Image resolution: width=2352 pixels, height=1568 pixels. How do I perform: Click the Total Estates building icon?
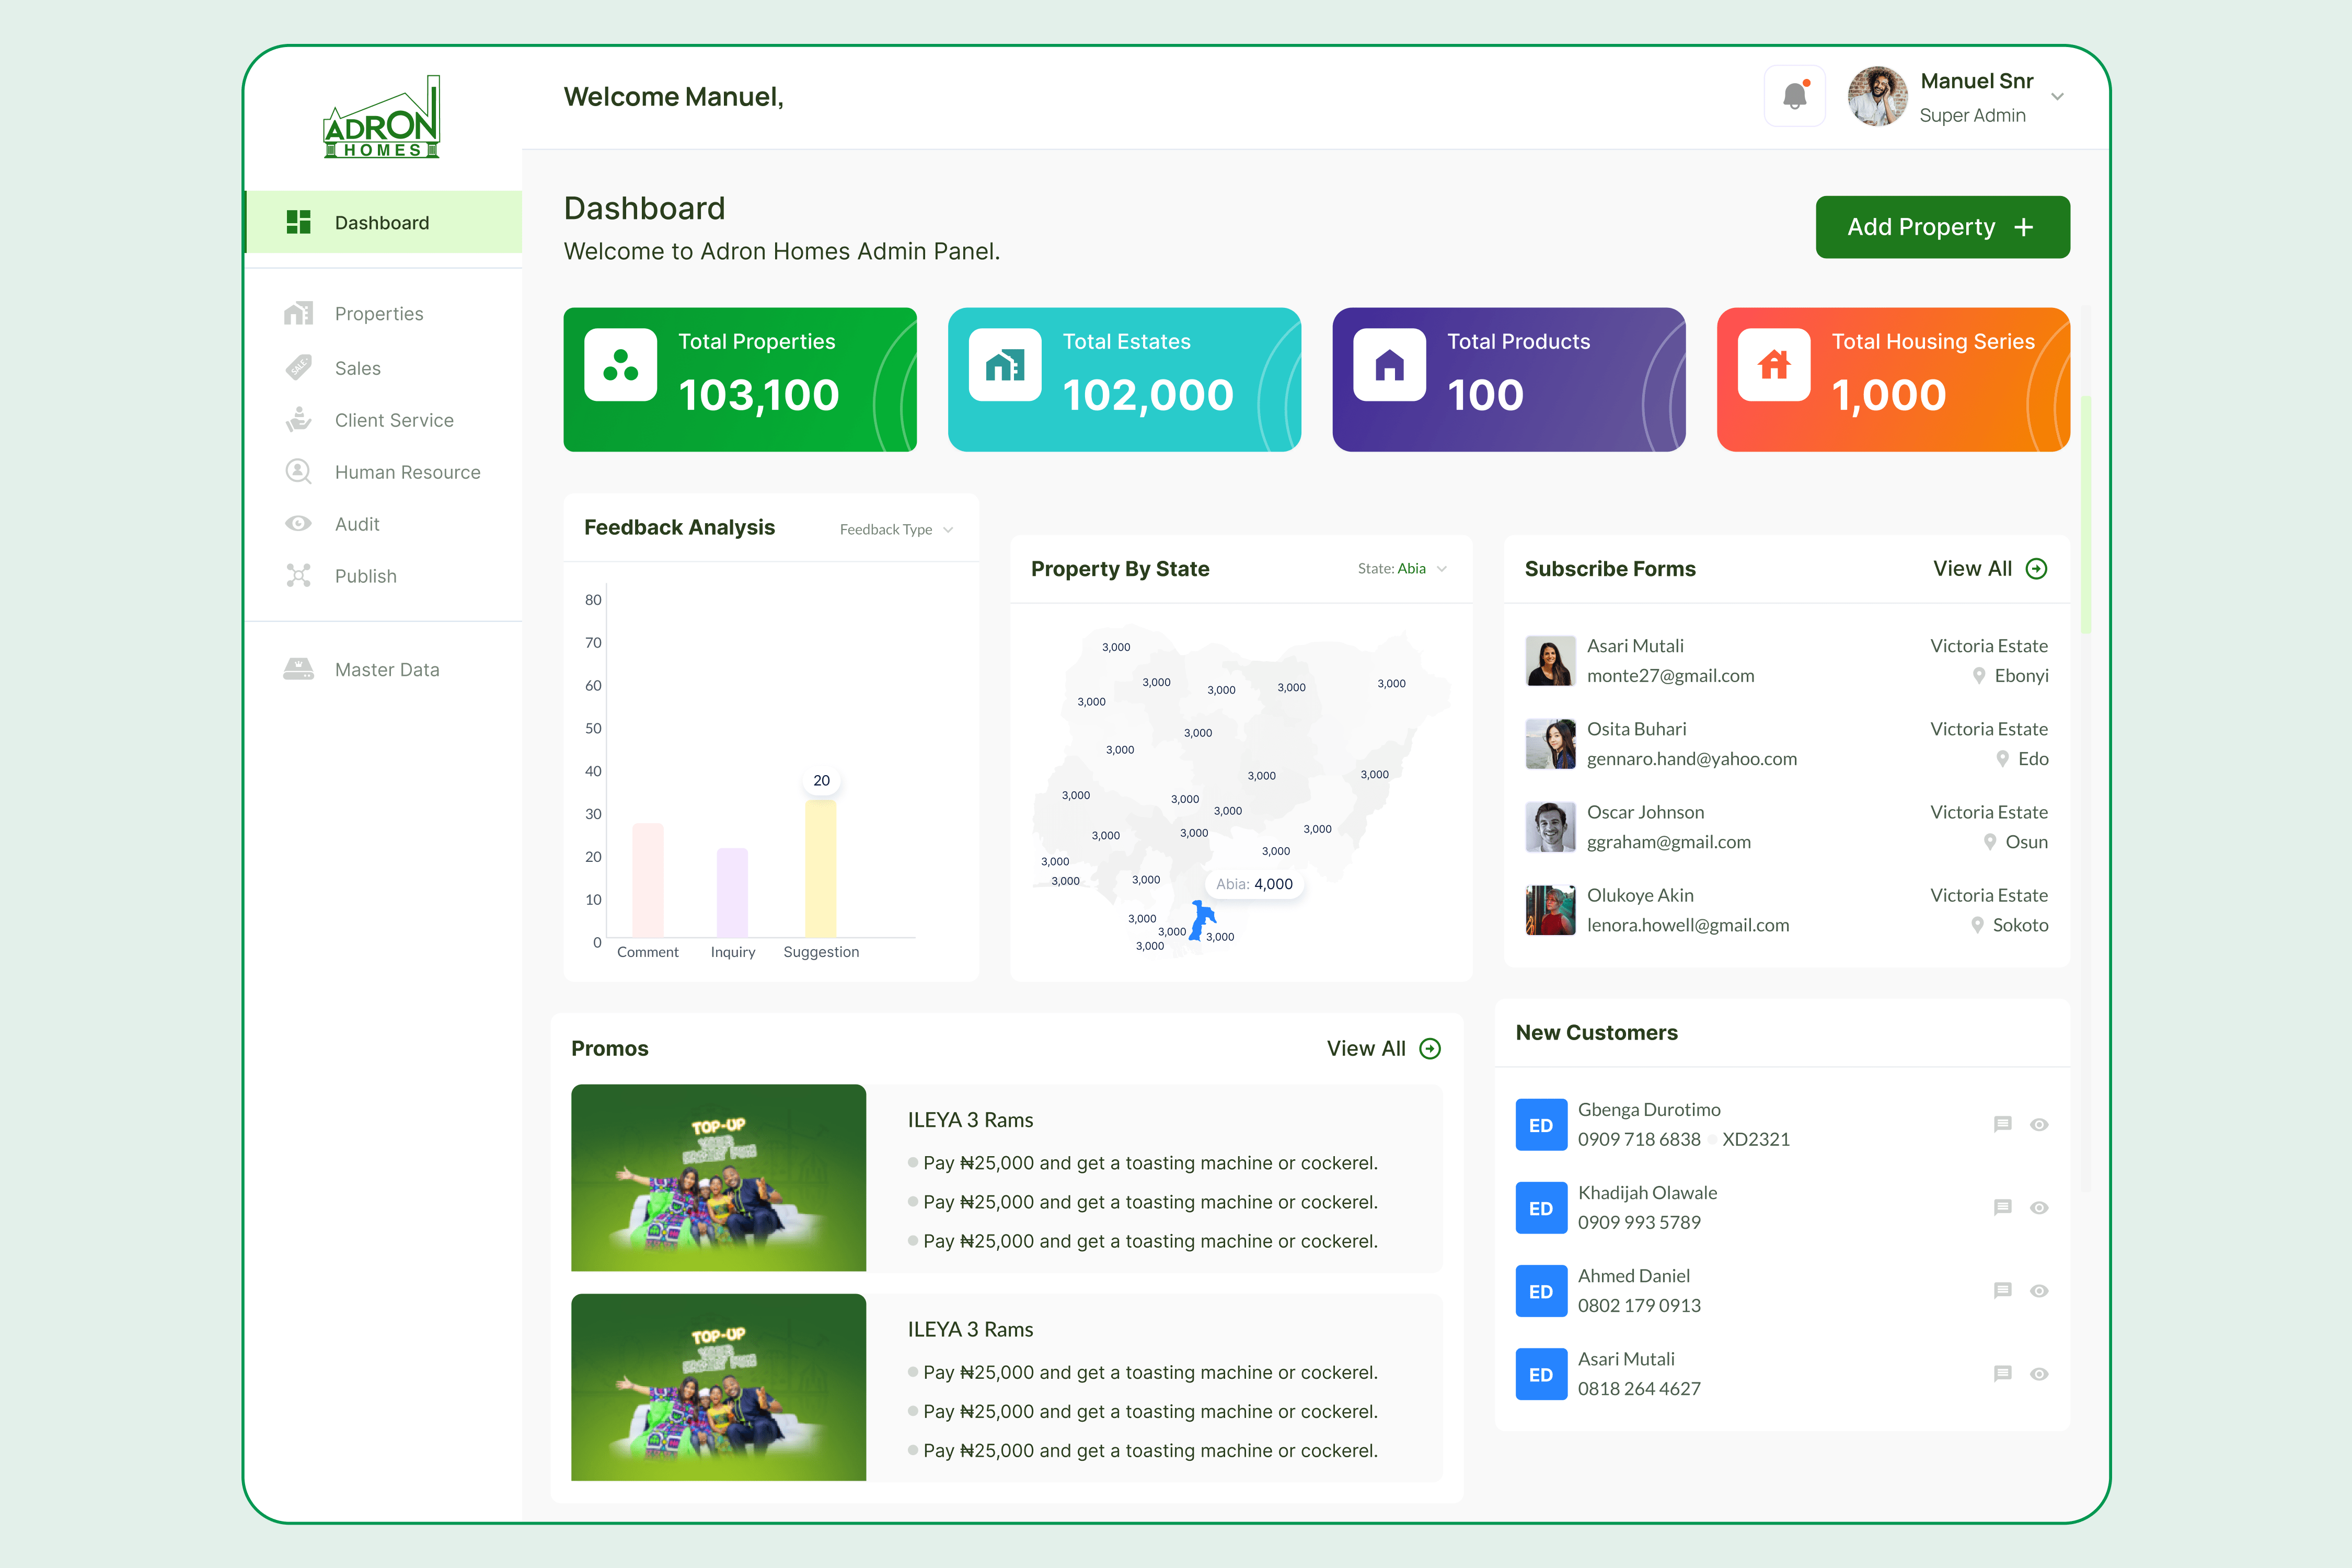1005,365
